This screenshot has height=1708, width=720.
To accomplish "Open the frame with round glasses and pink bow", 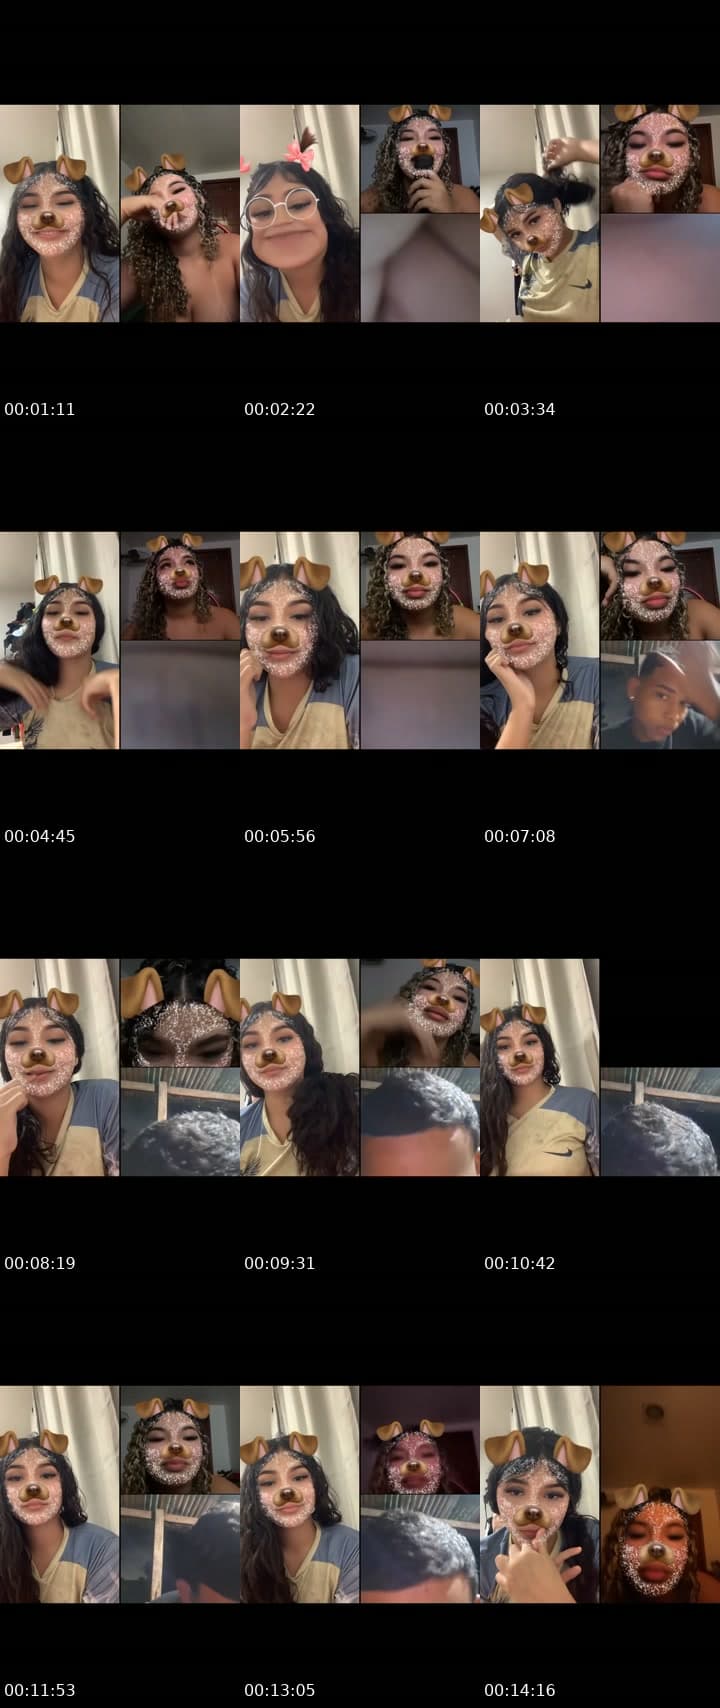I will pos(300,213).
